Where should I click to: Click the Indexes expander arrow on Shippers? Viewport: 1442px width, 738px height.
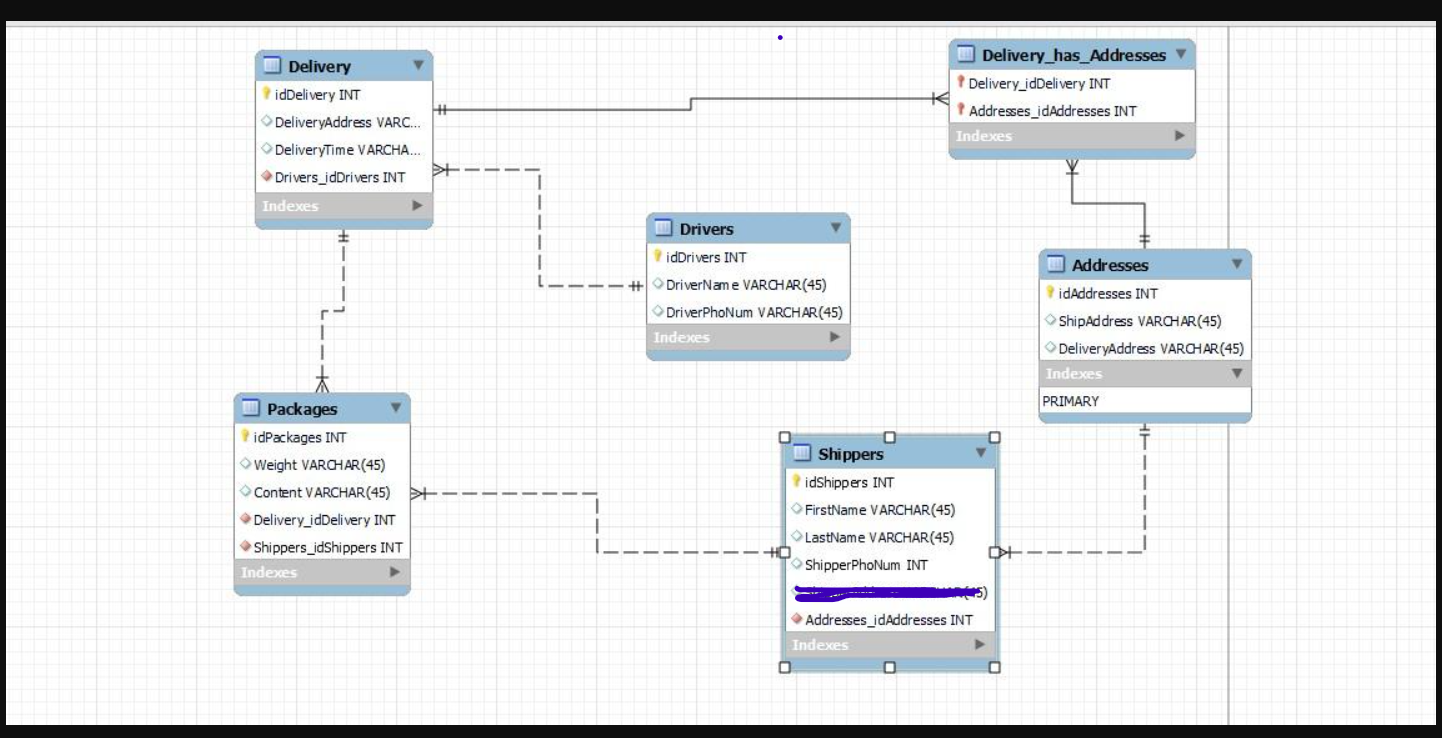click(978, 645)
